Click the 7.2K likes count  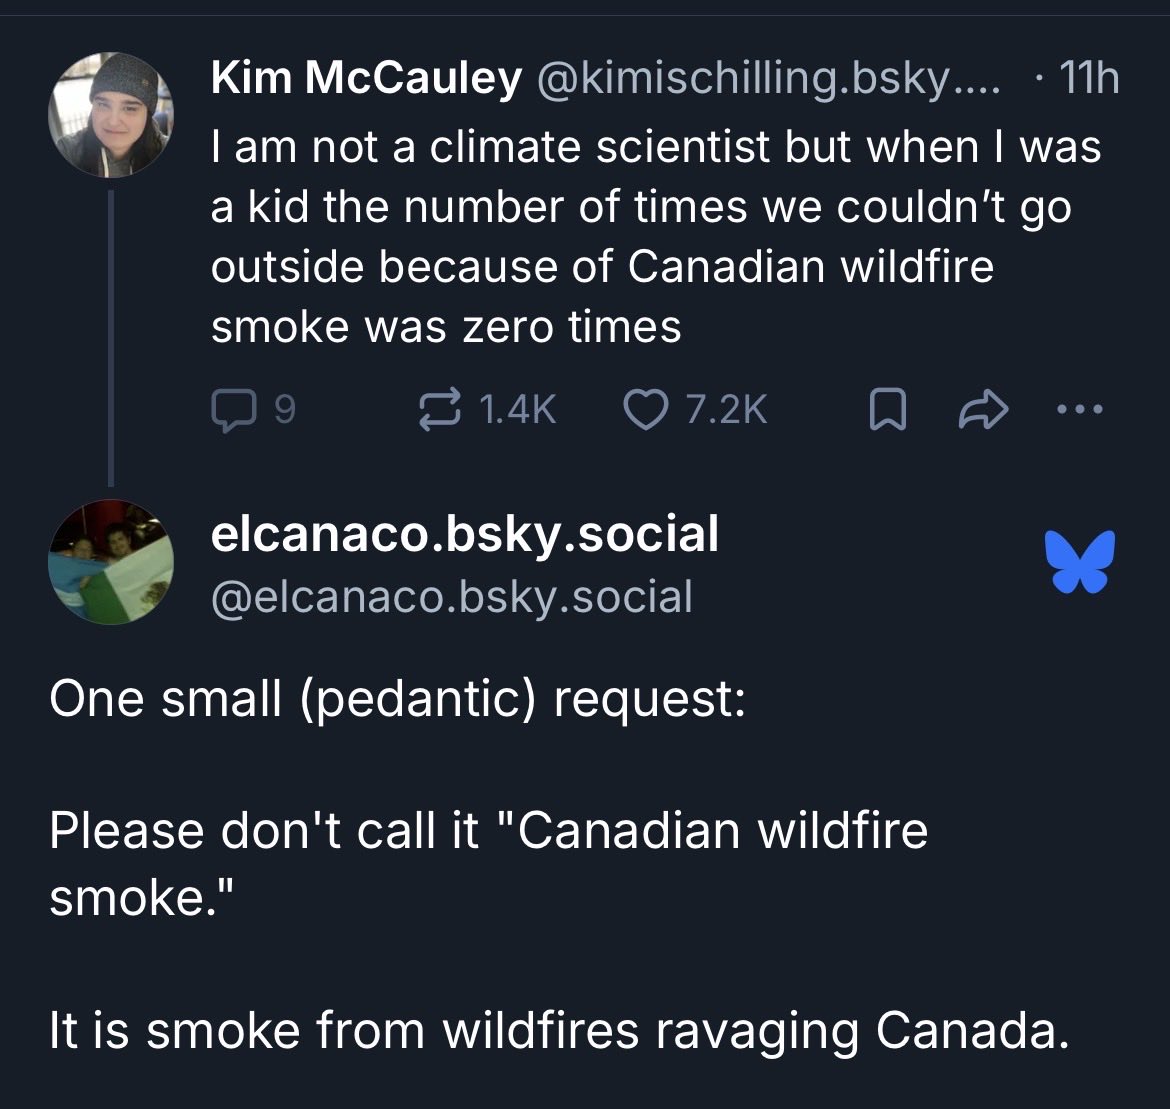point(726,410)
